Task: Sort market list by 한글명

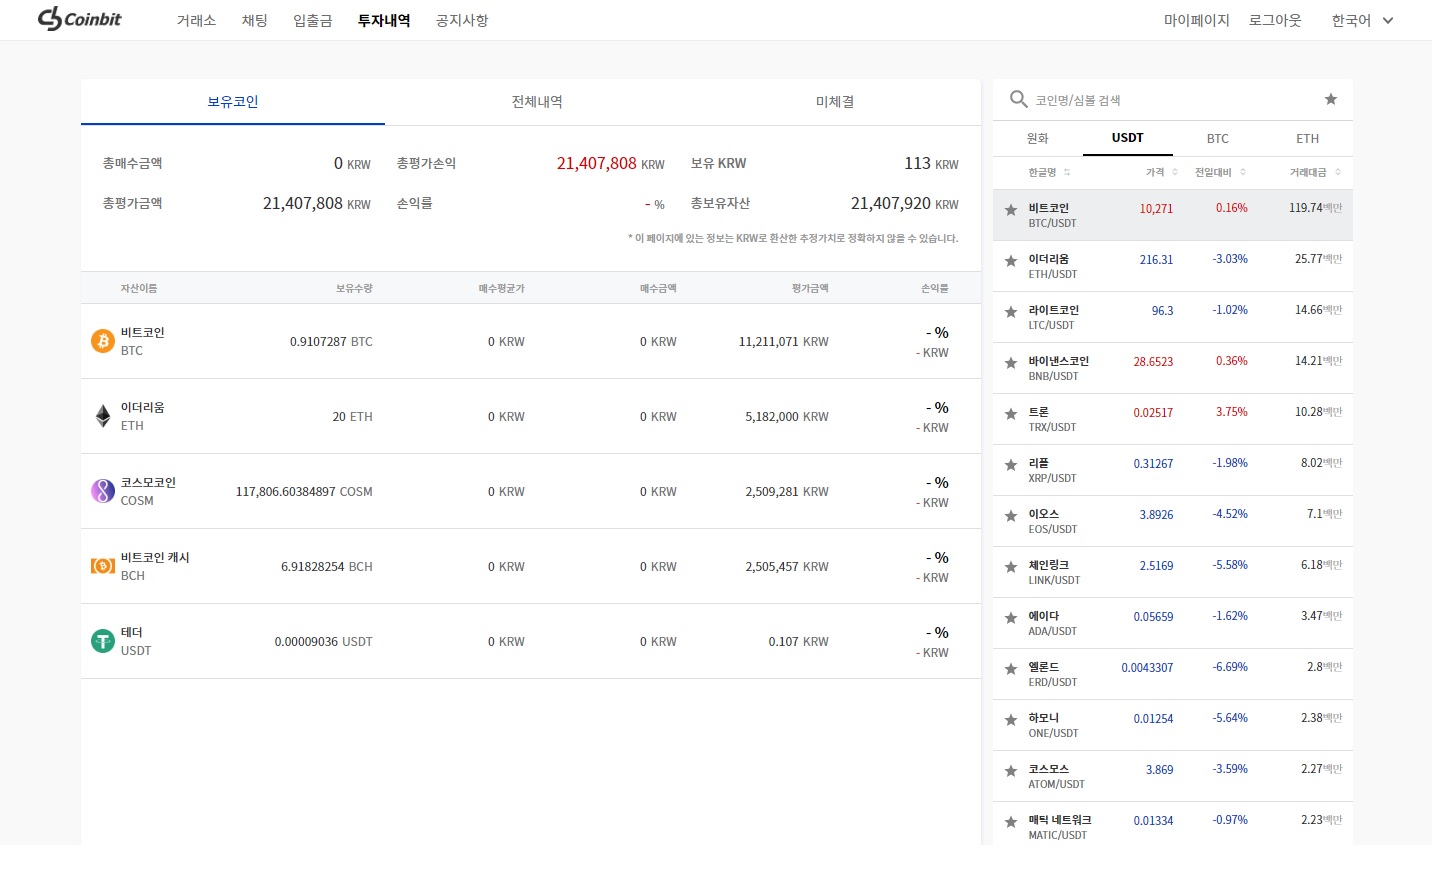Action: 1049,172
